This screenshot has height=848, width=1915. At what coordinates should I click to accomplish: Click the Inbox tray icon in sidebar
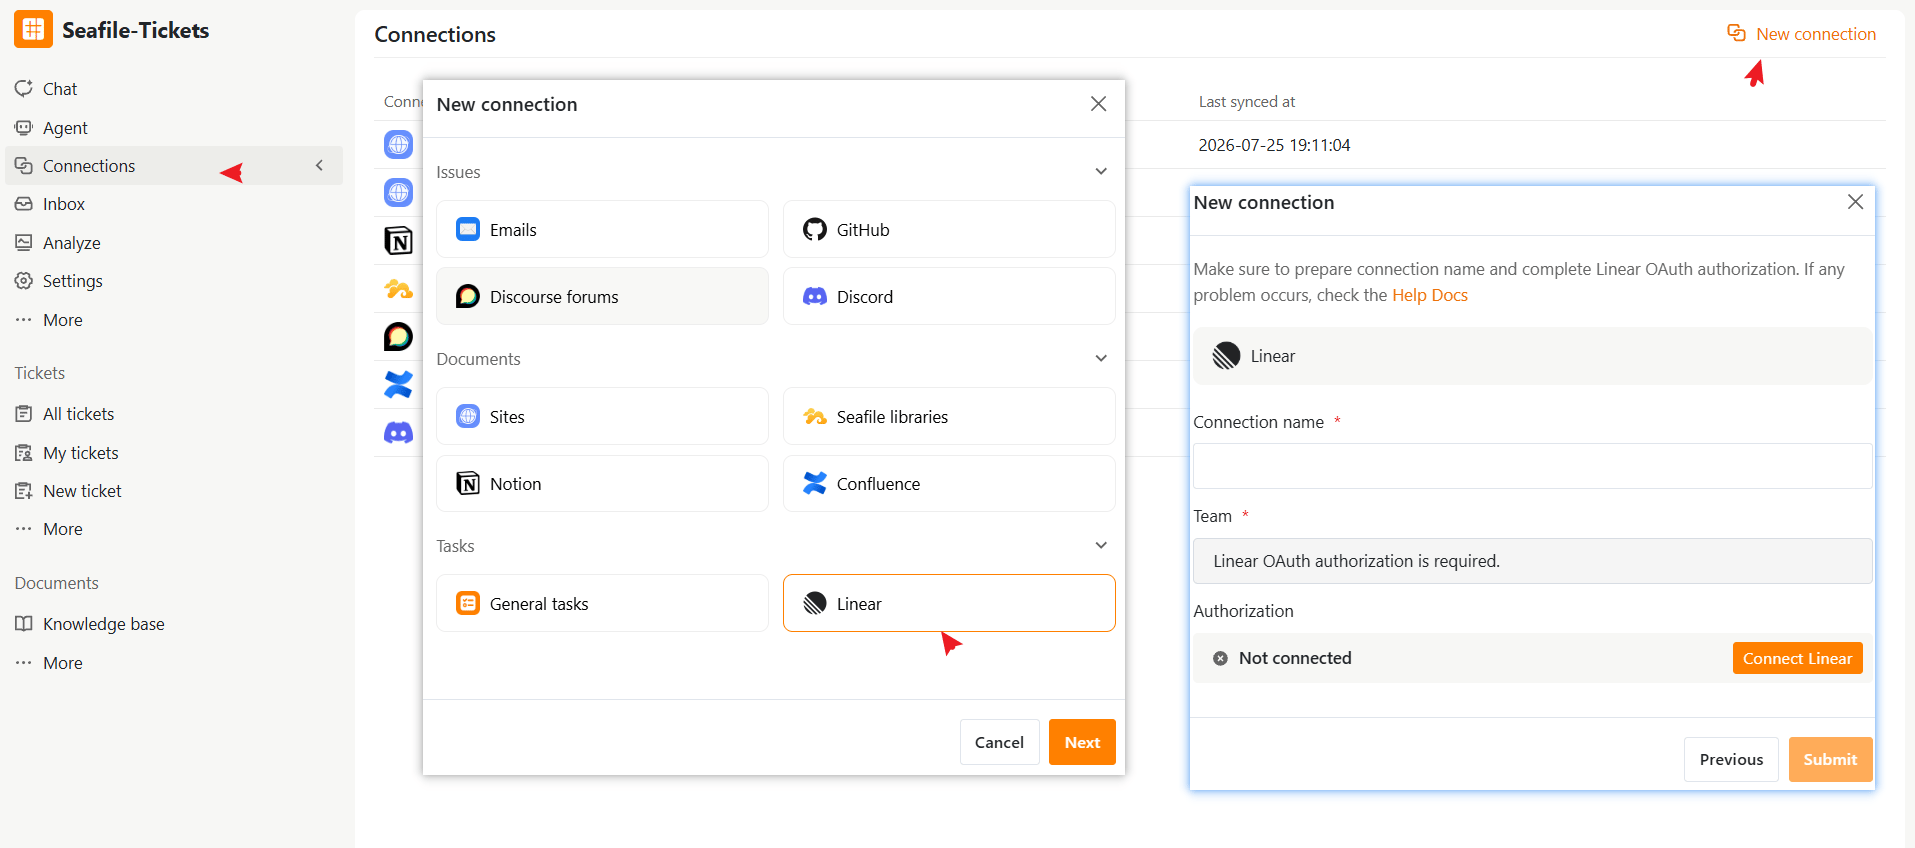pos(24,204)
